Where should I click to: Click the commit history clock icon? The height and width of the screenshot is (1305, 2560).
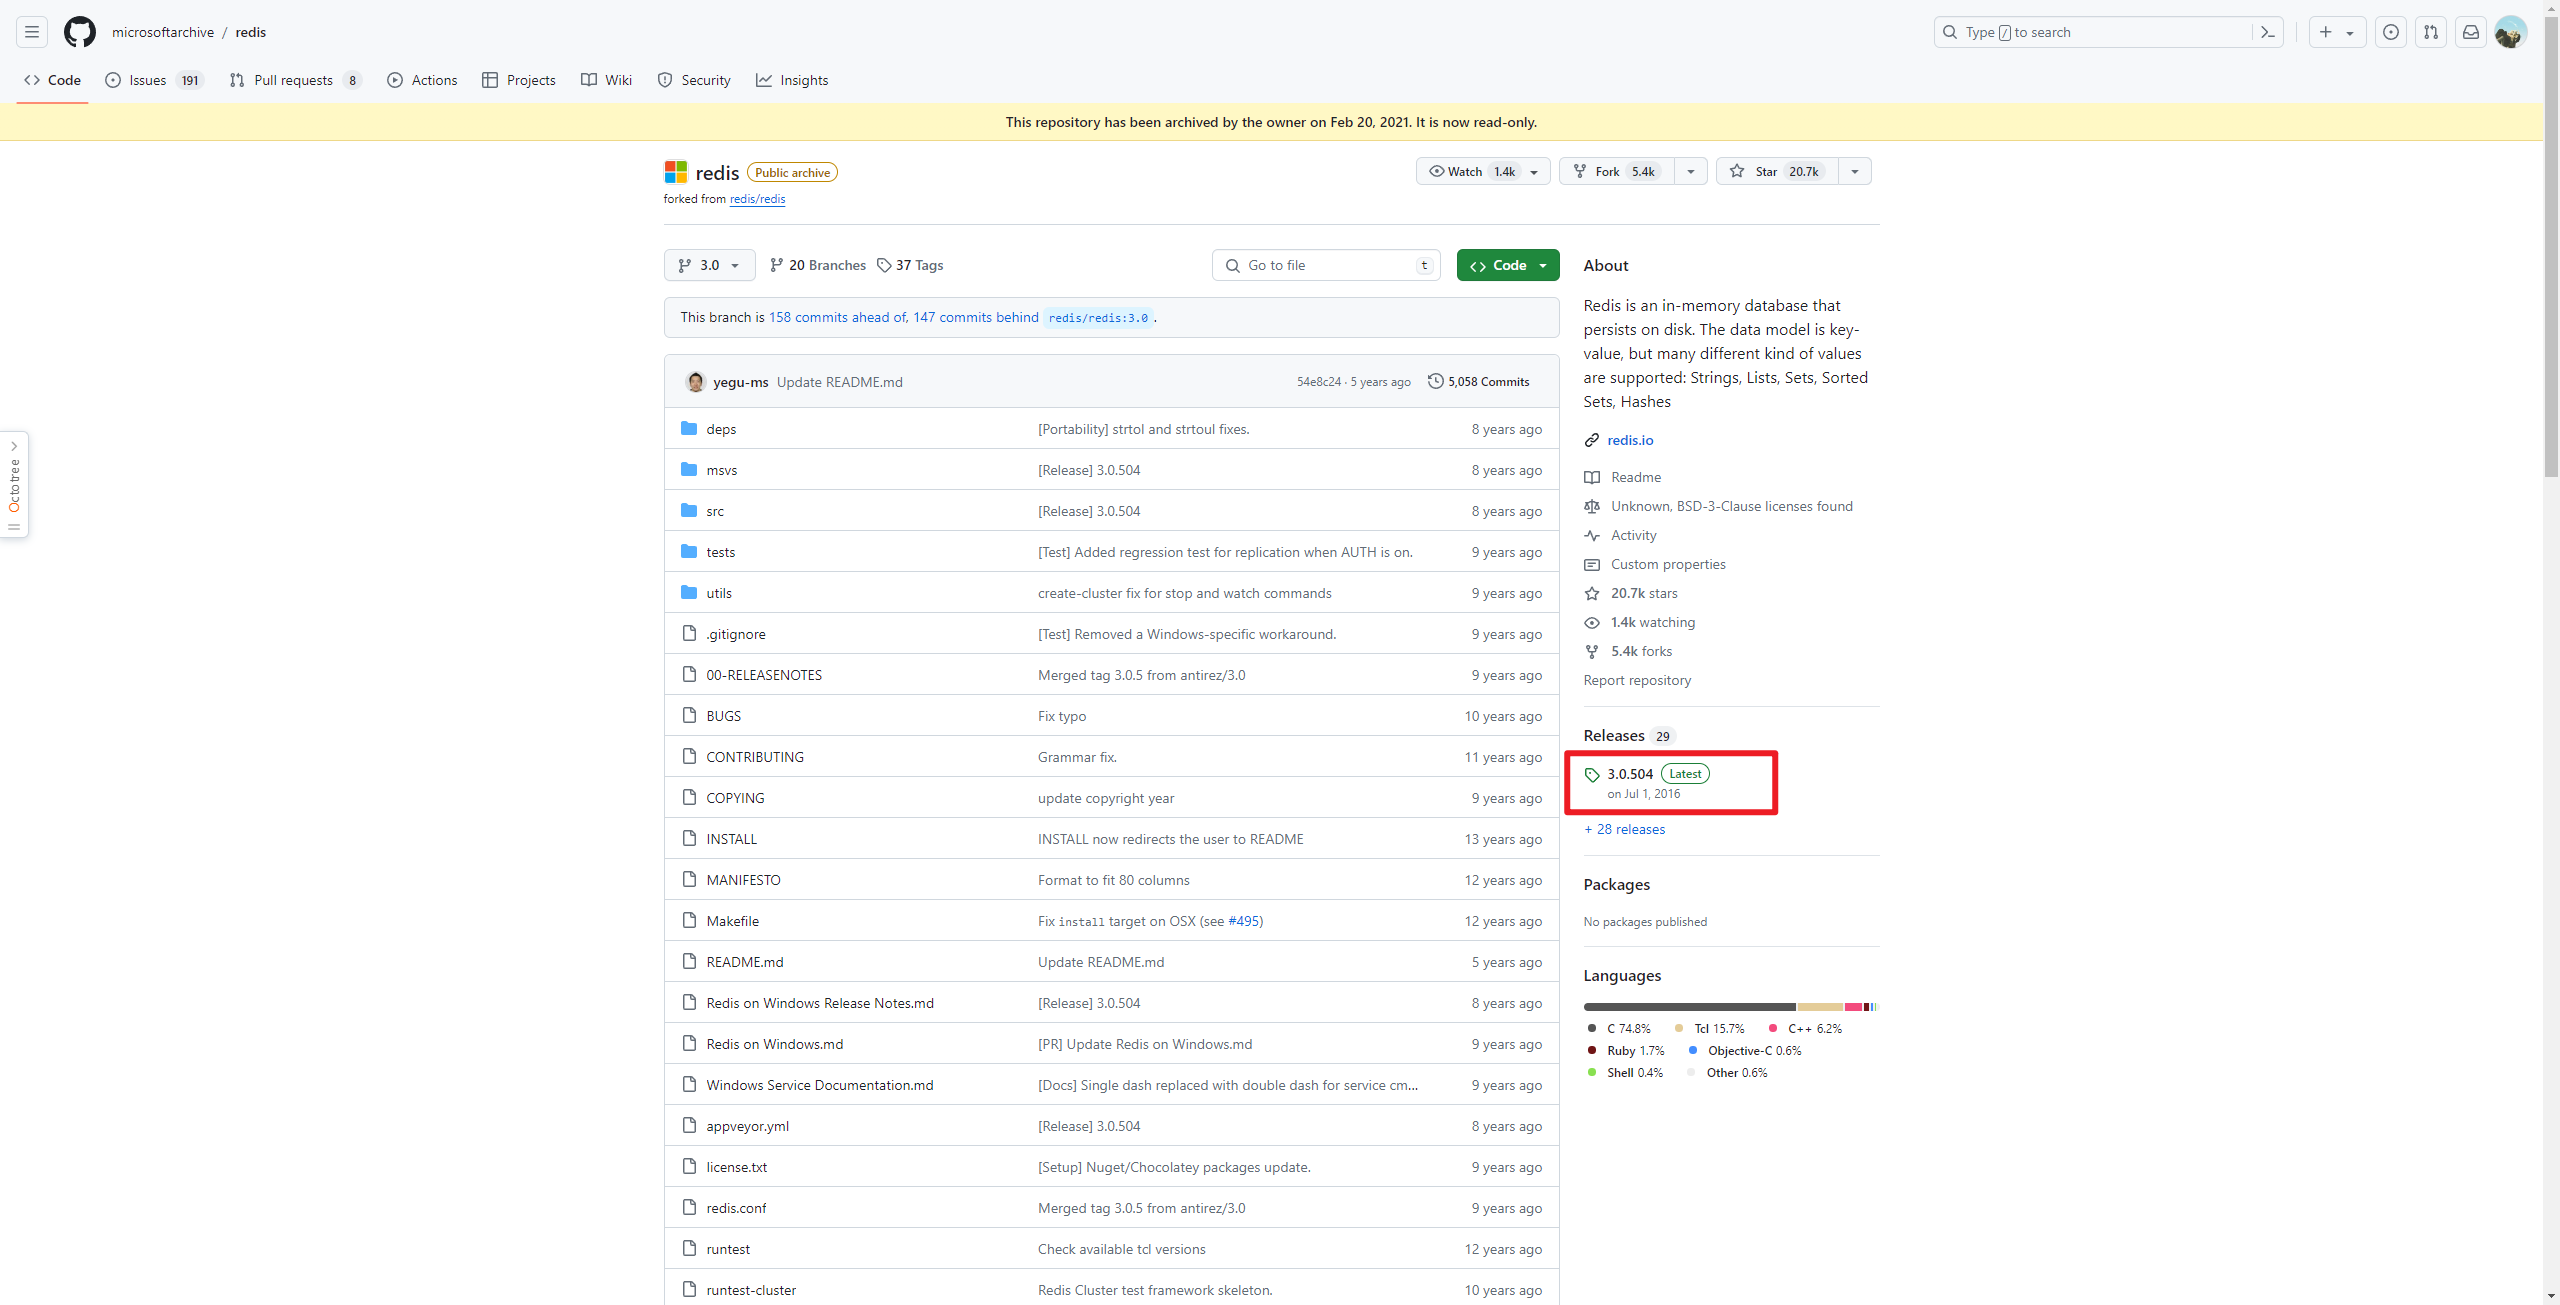(1435, 381)
